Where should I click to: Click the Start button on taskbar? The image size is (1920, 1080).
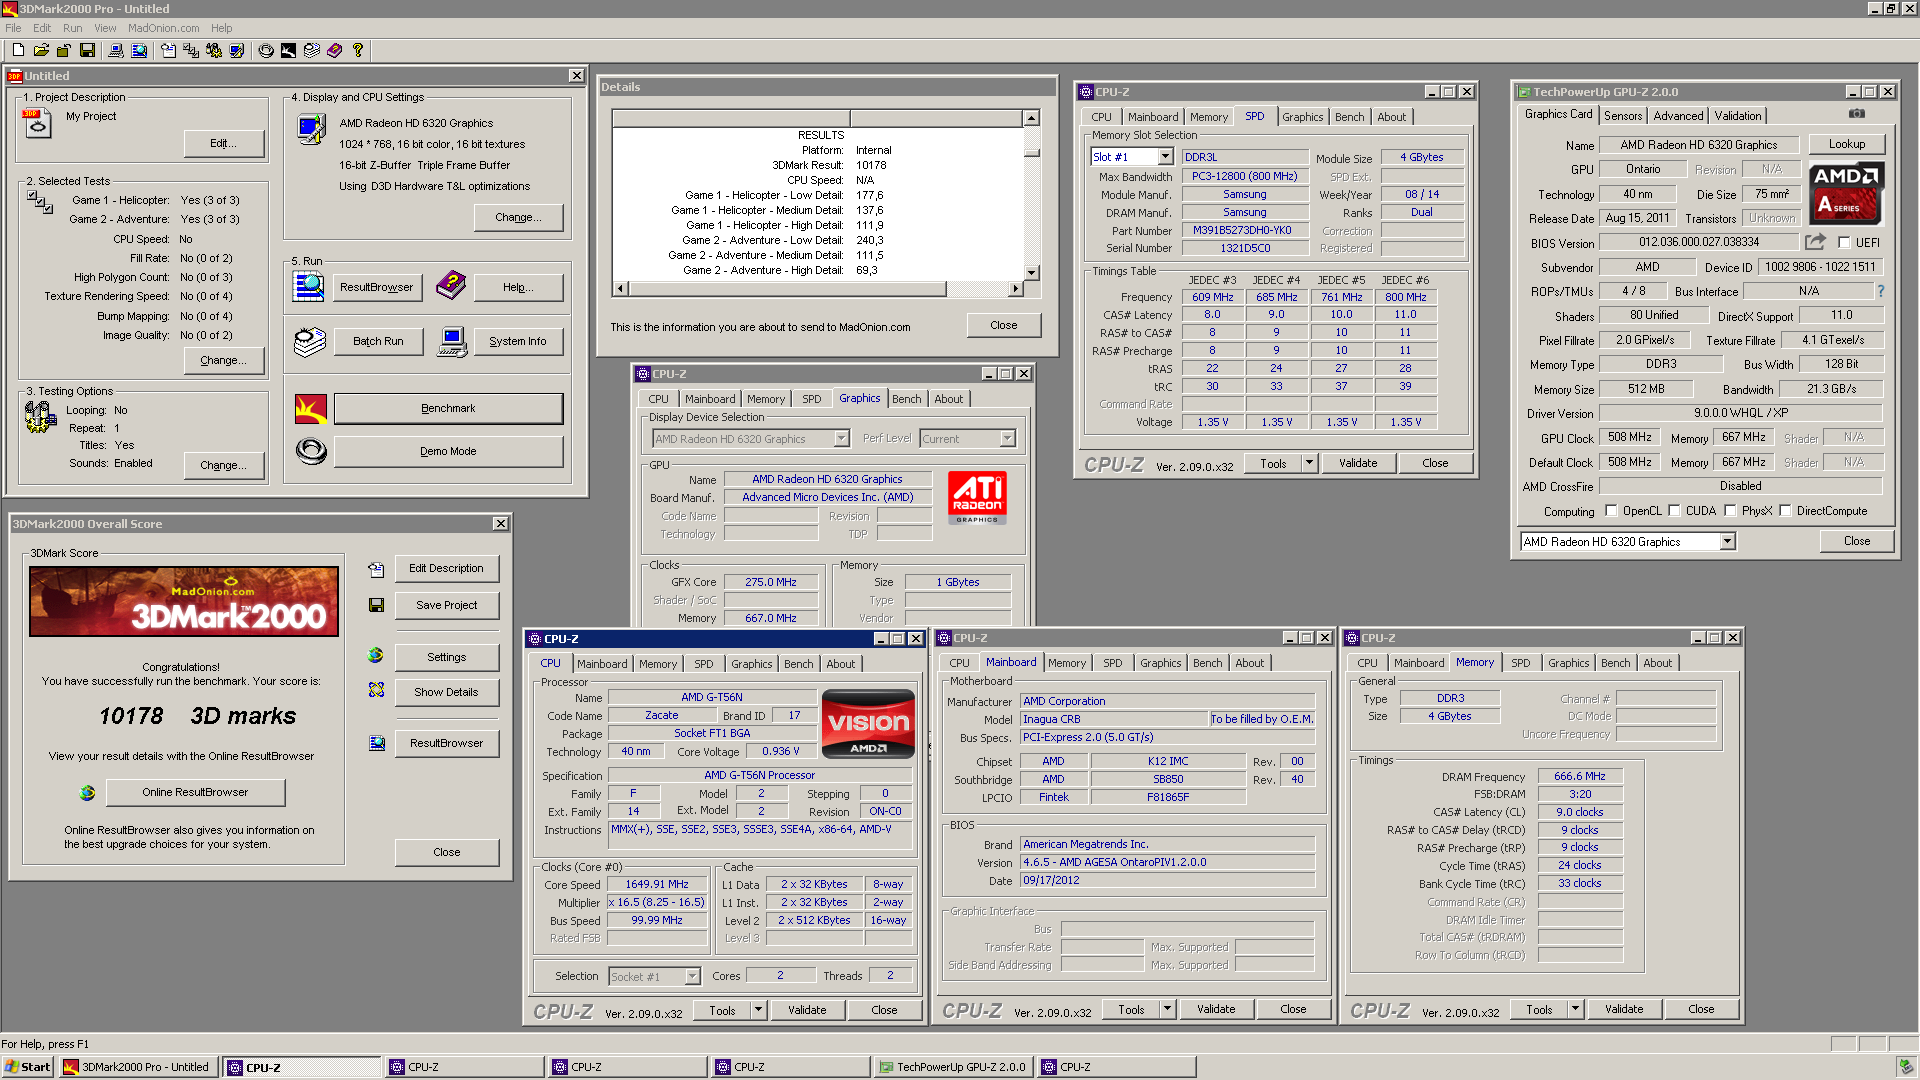pos(28,1067)
